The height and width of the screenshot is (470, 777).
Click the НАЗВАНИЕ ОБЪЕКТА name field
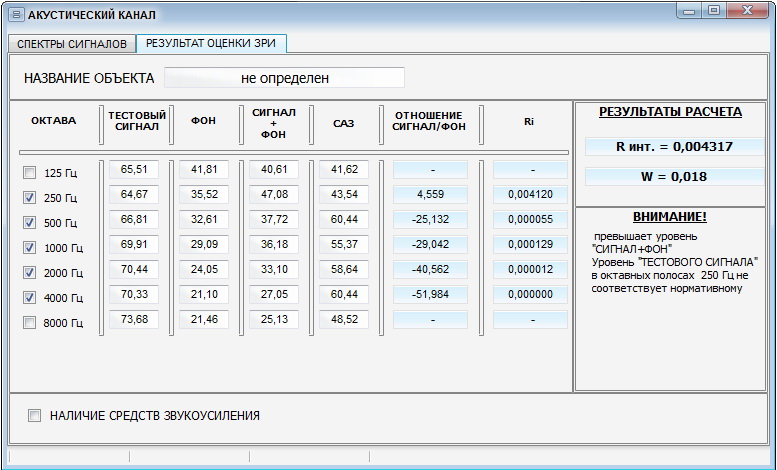point(284,78)
